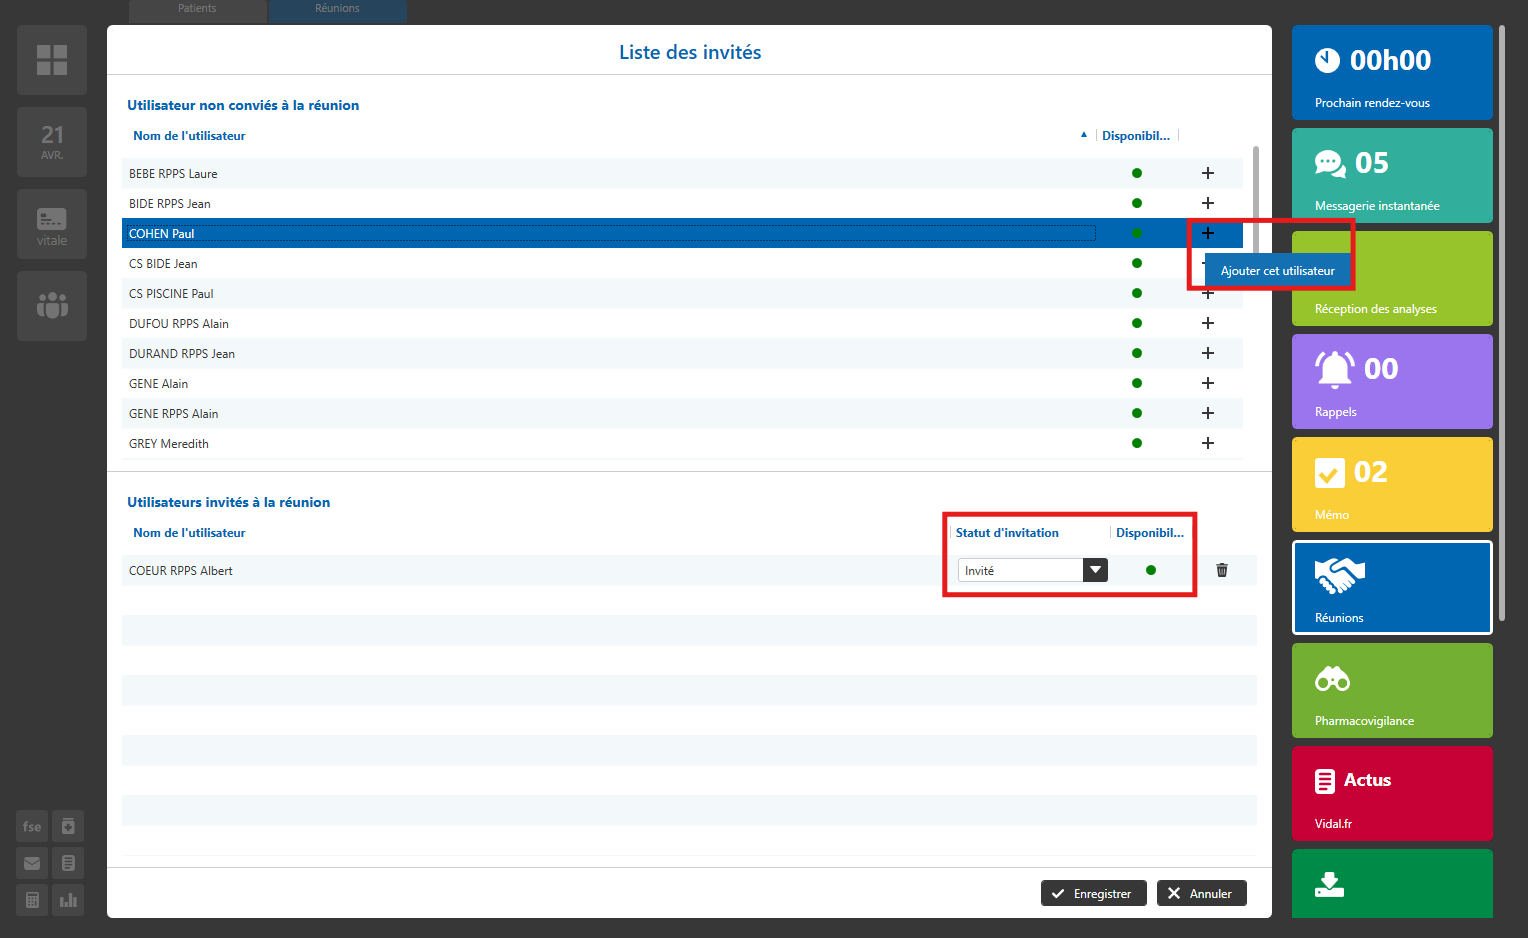Sort by Nom de l'utilisateur in uninvited list

coord(189,136)
